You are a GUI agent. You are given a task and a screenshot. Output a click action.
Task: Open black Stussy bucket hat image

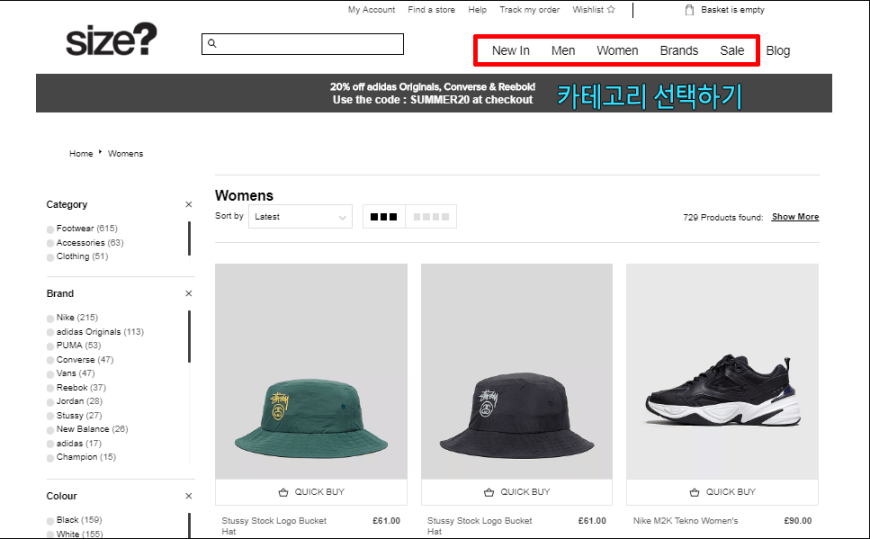click(x=517, y=371)
